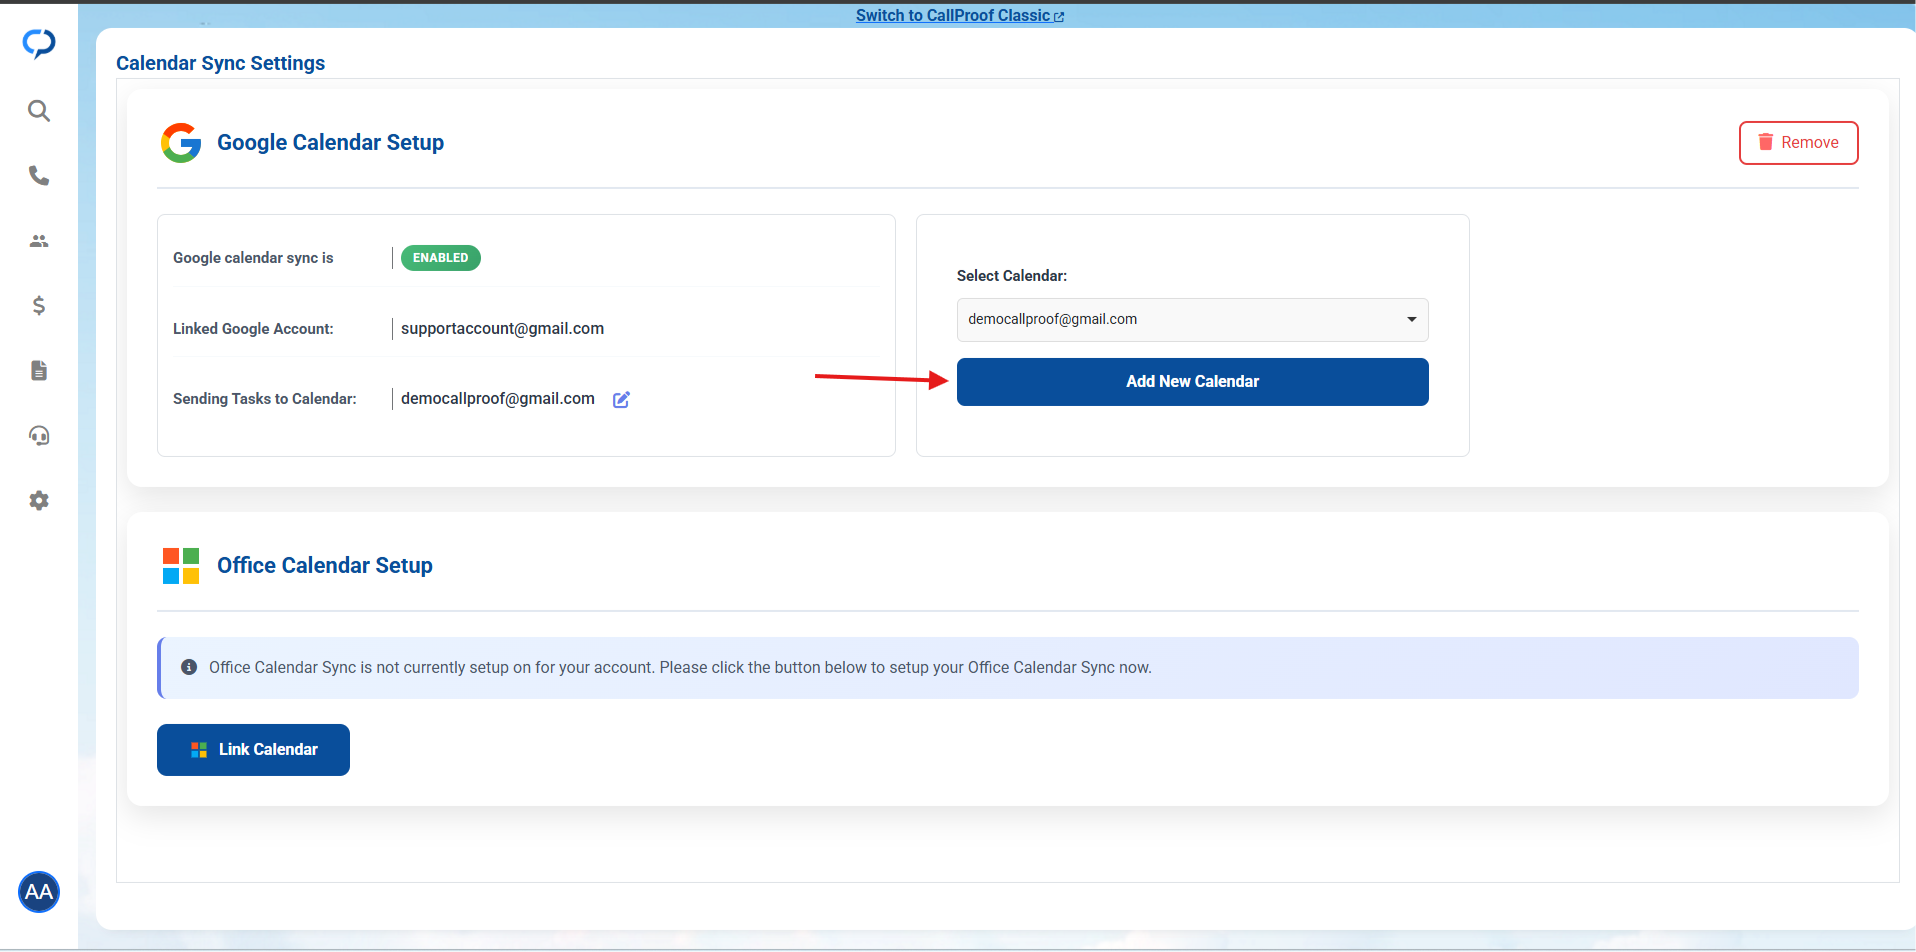Click the Office Calendar Setup heading

click(x=325, y=566)
